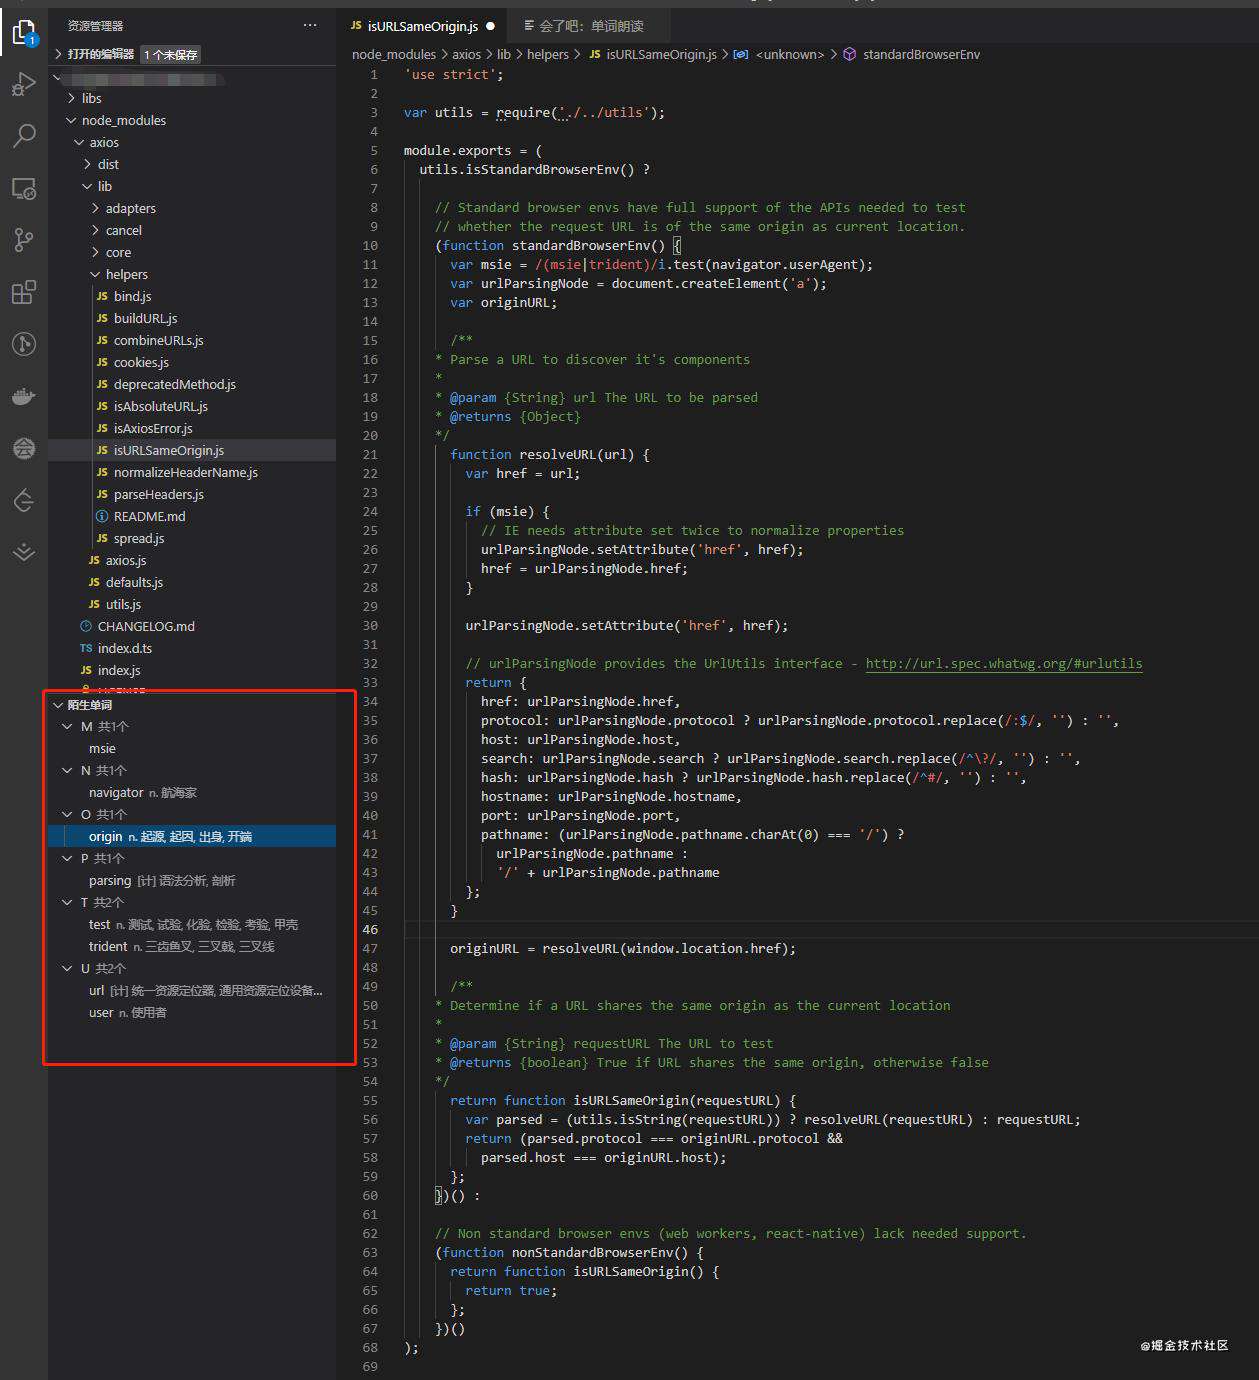This screenshot has width=1259, height=1380.
Task: Click node_modules in breadcrumb
Action: [x=394, y=55]
